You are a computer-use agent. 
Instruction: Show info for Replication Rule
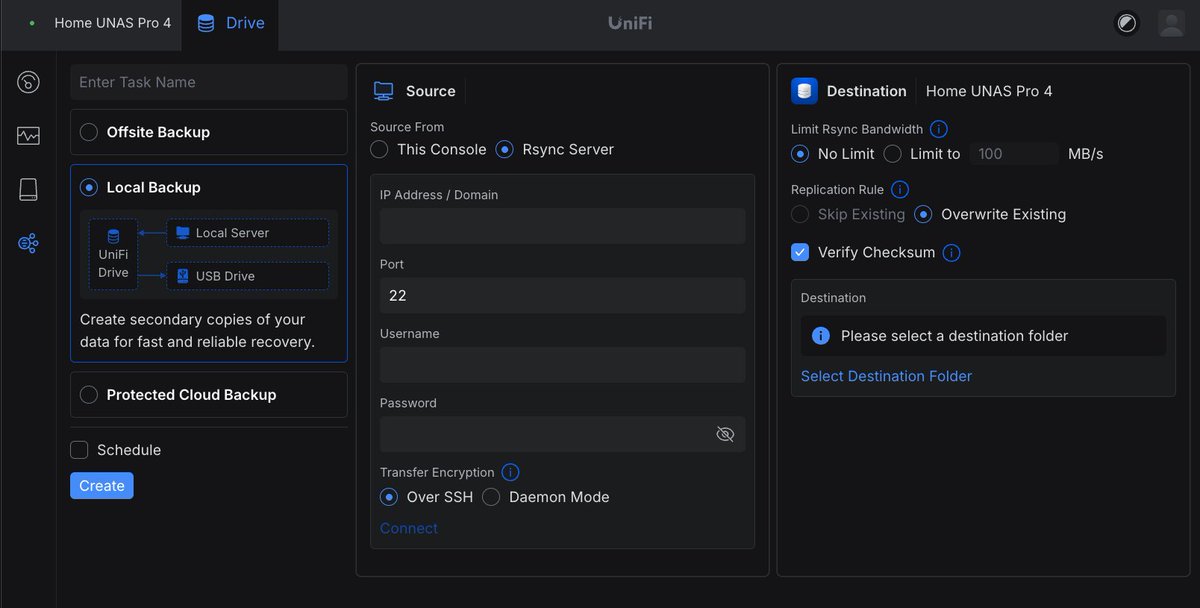coord(899,189)
